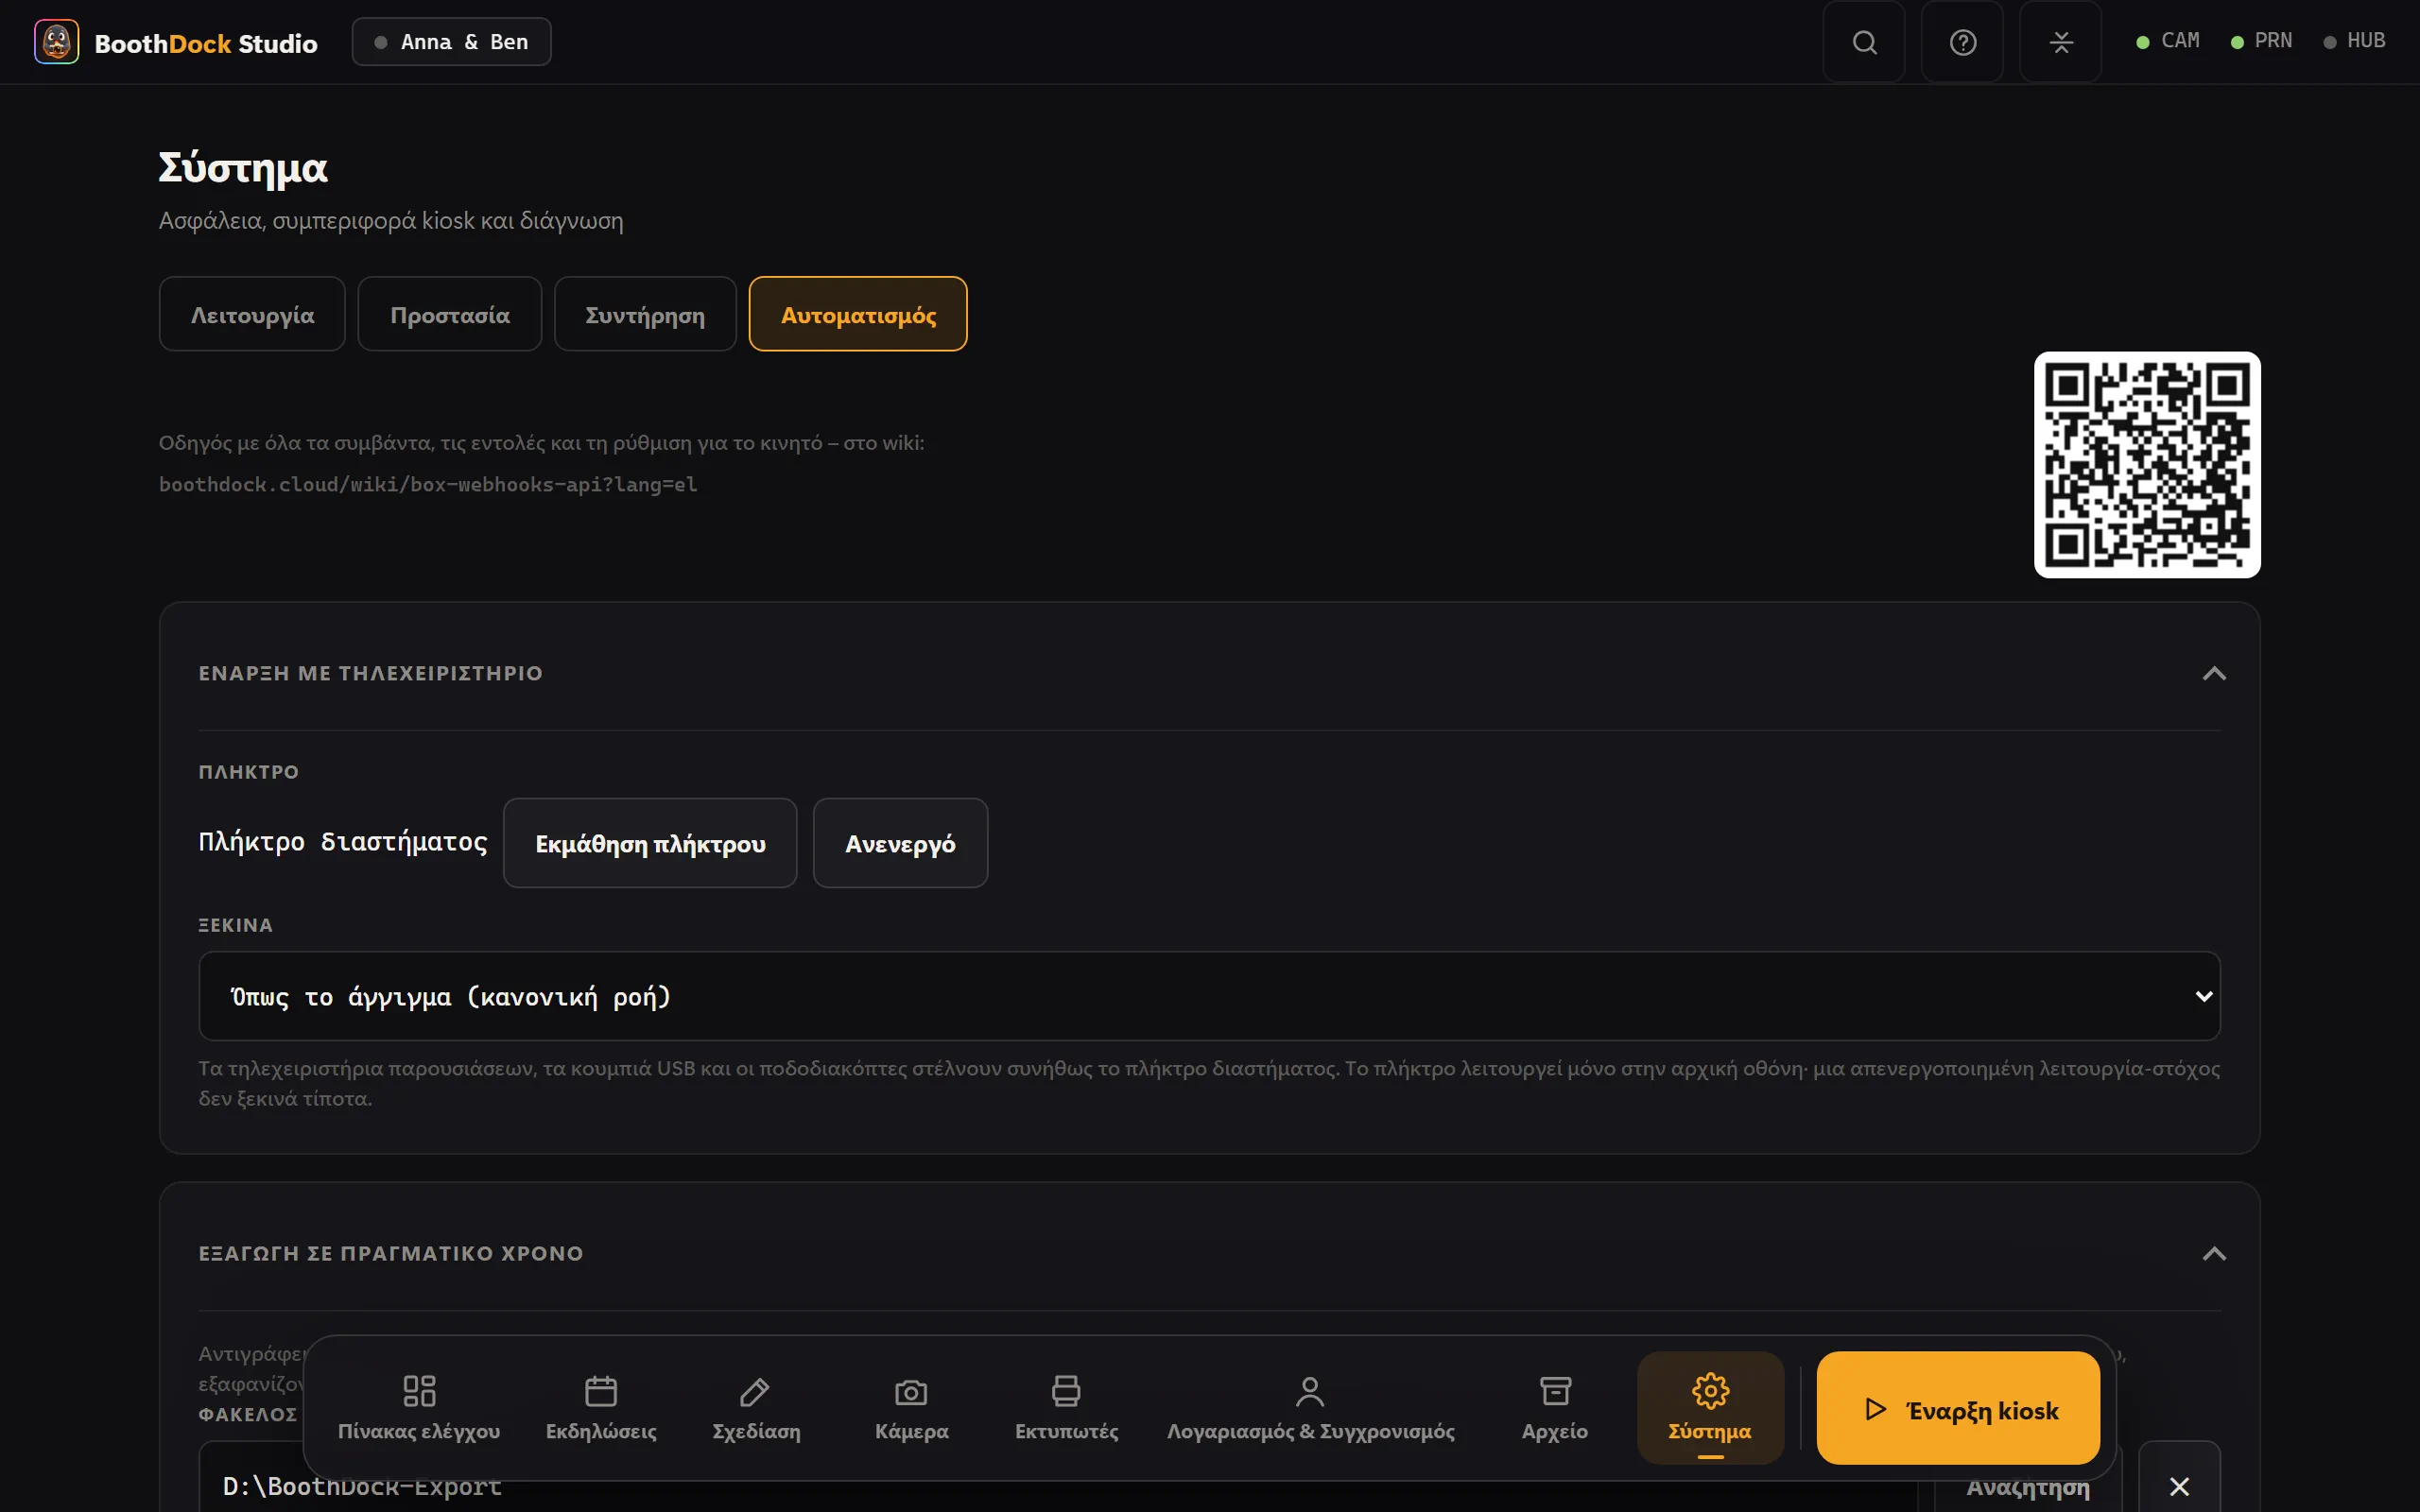Open Εκτυπωτές printer icon
Image resolution: width=2420 pixels, height=1512 pixels.
pos(1066,1407)
